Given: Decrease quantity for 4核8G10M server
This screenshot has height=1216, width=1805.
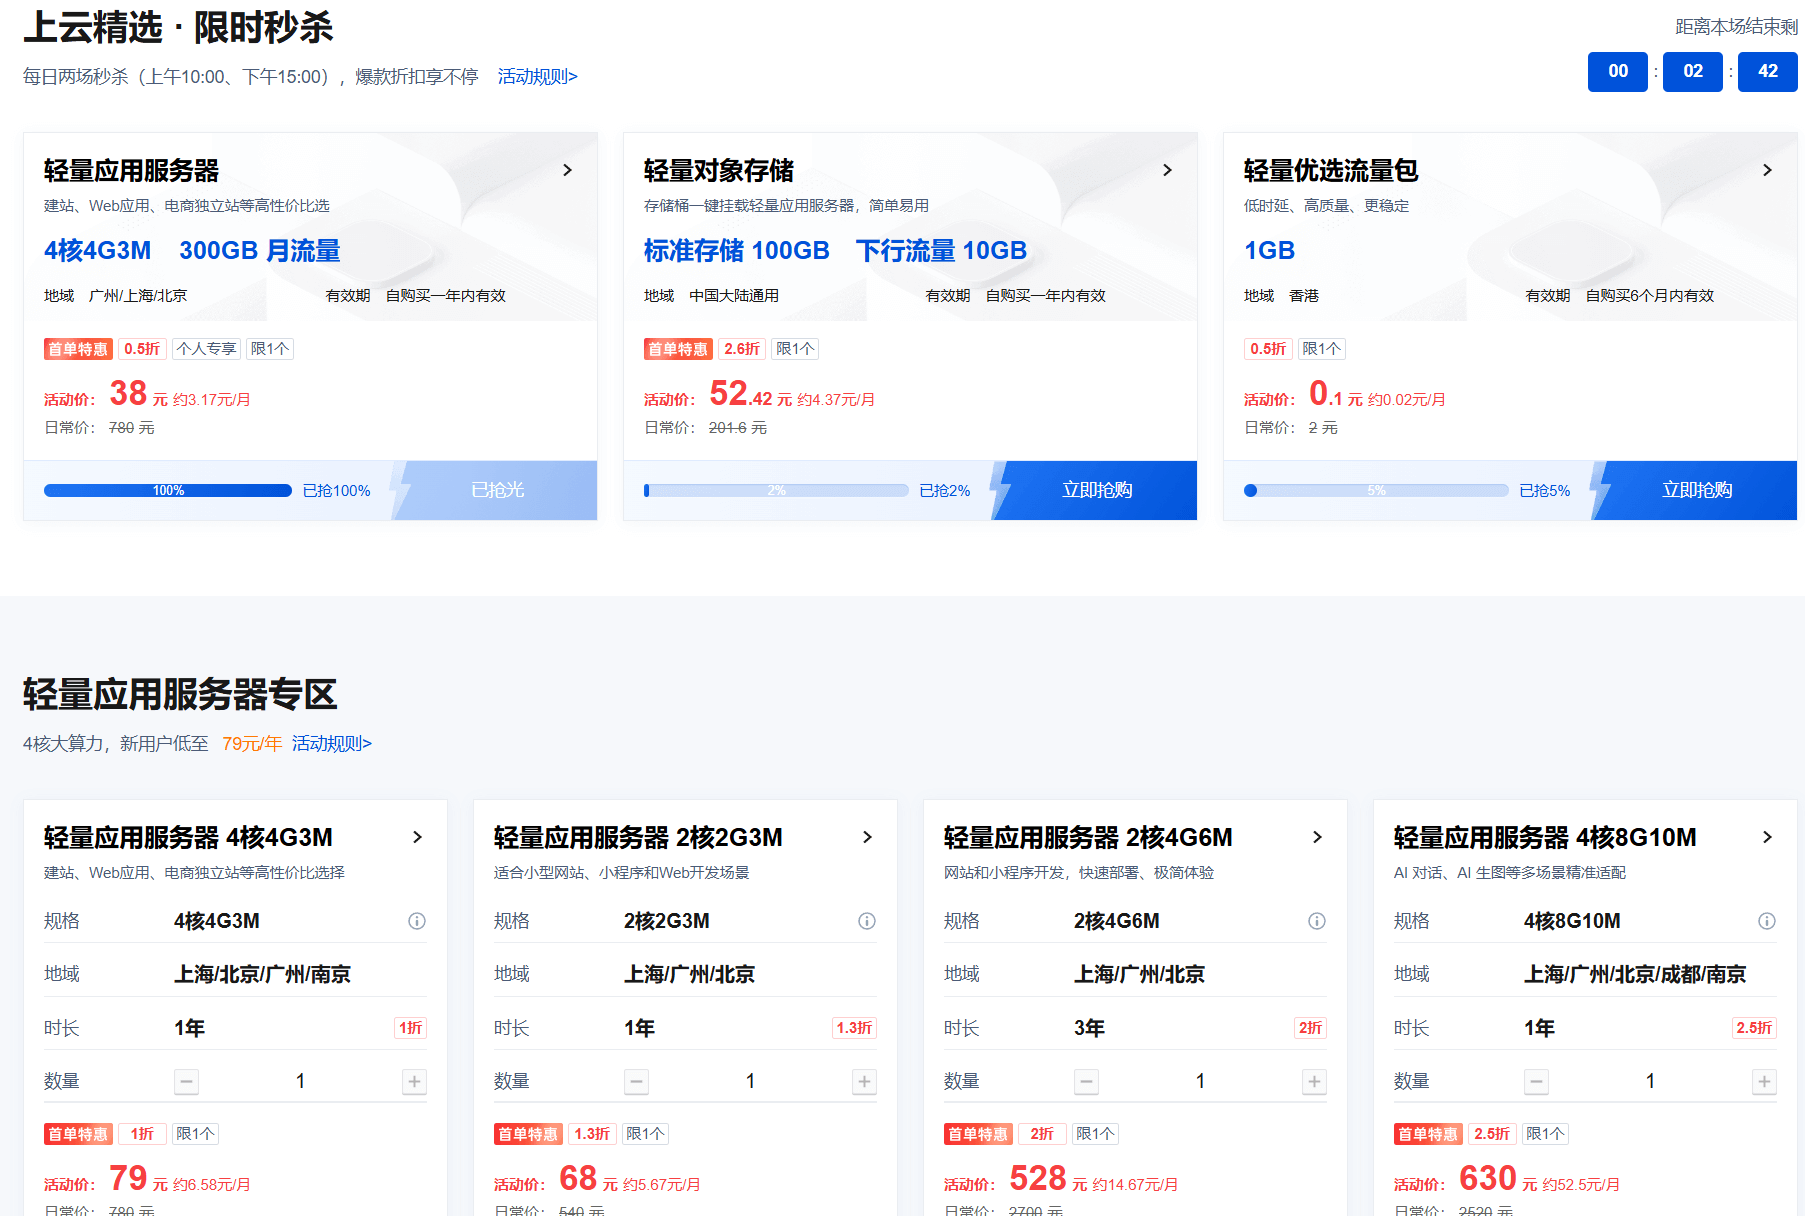Looking at the screenshot, I should click(x=1536, y=1081).
